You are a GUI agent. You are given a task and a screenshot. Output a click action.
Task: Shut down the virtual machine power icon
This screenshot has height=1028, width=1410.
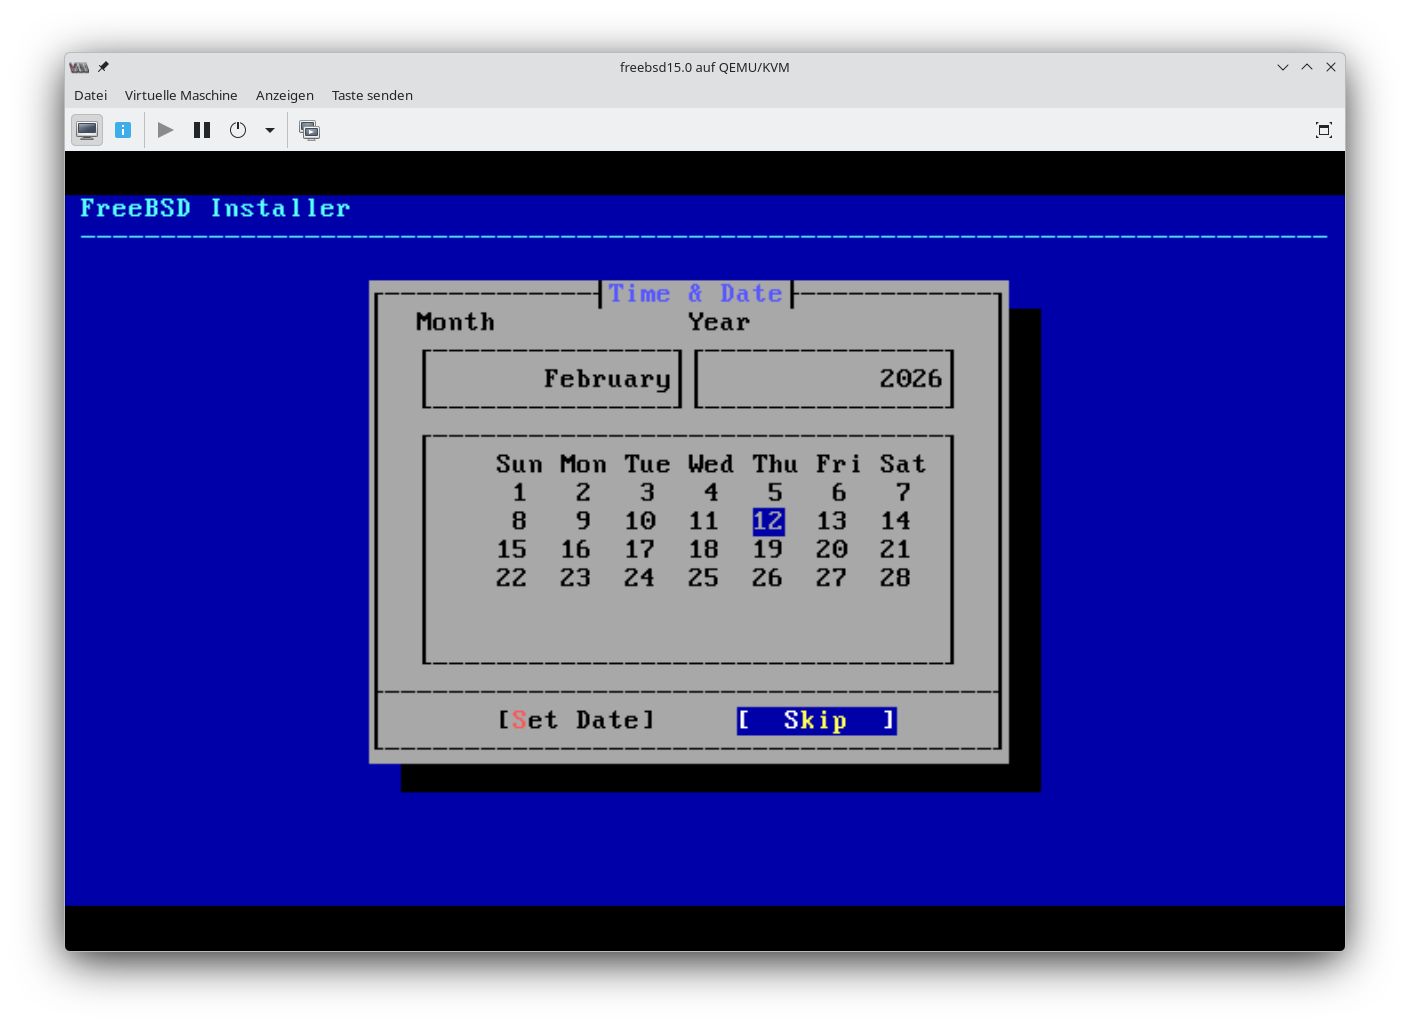[x=238, y=130]
